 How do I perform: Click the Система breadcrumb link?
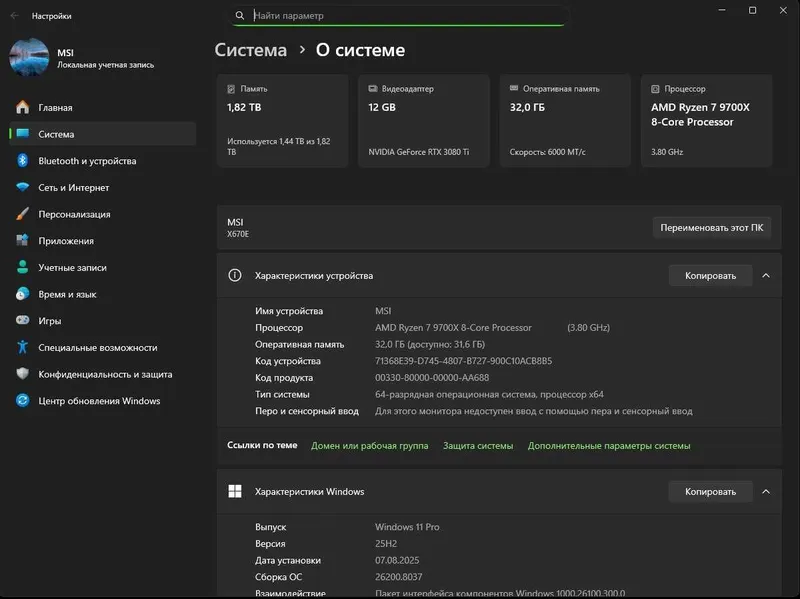click(x=251, y=50)
